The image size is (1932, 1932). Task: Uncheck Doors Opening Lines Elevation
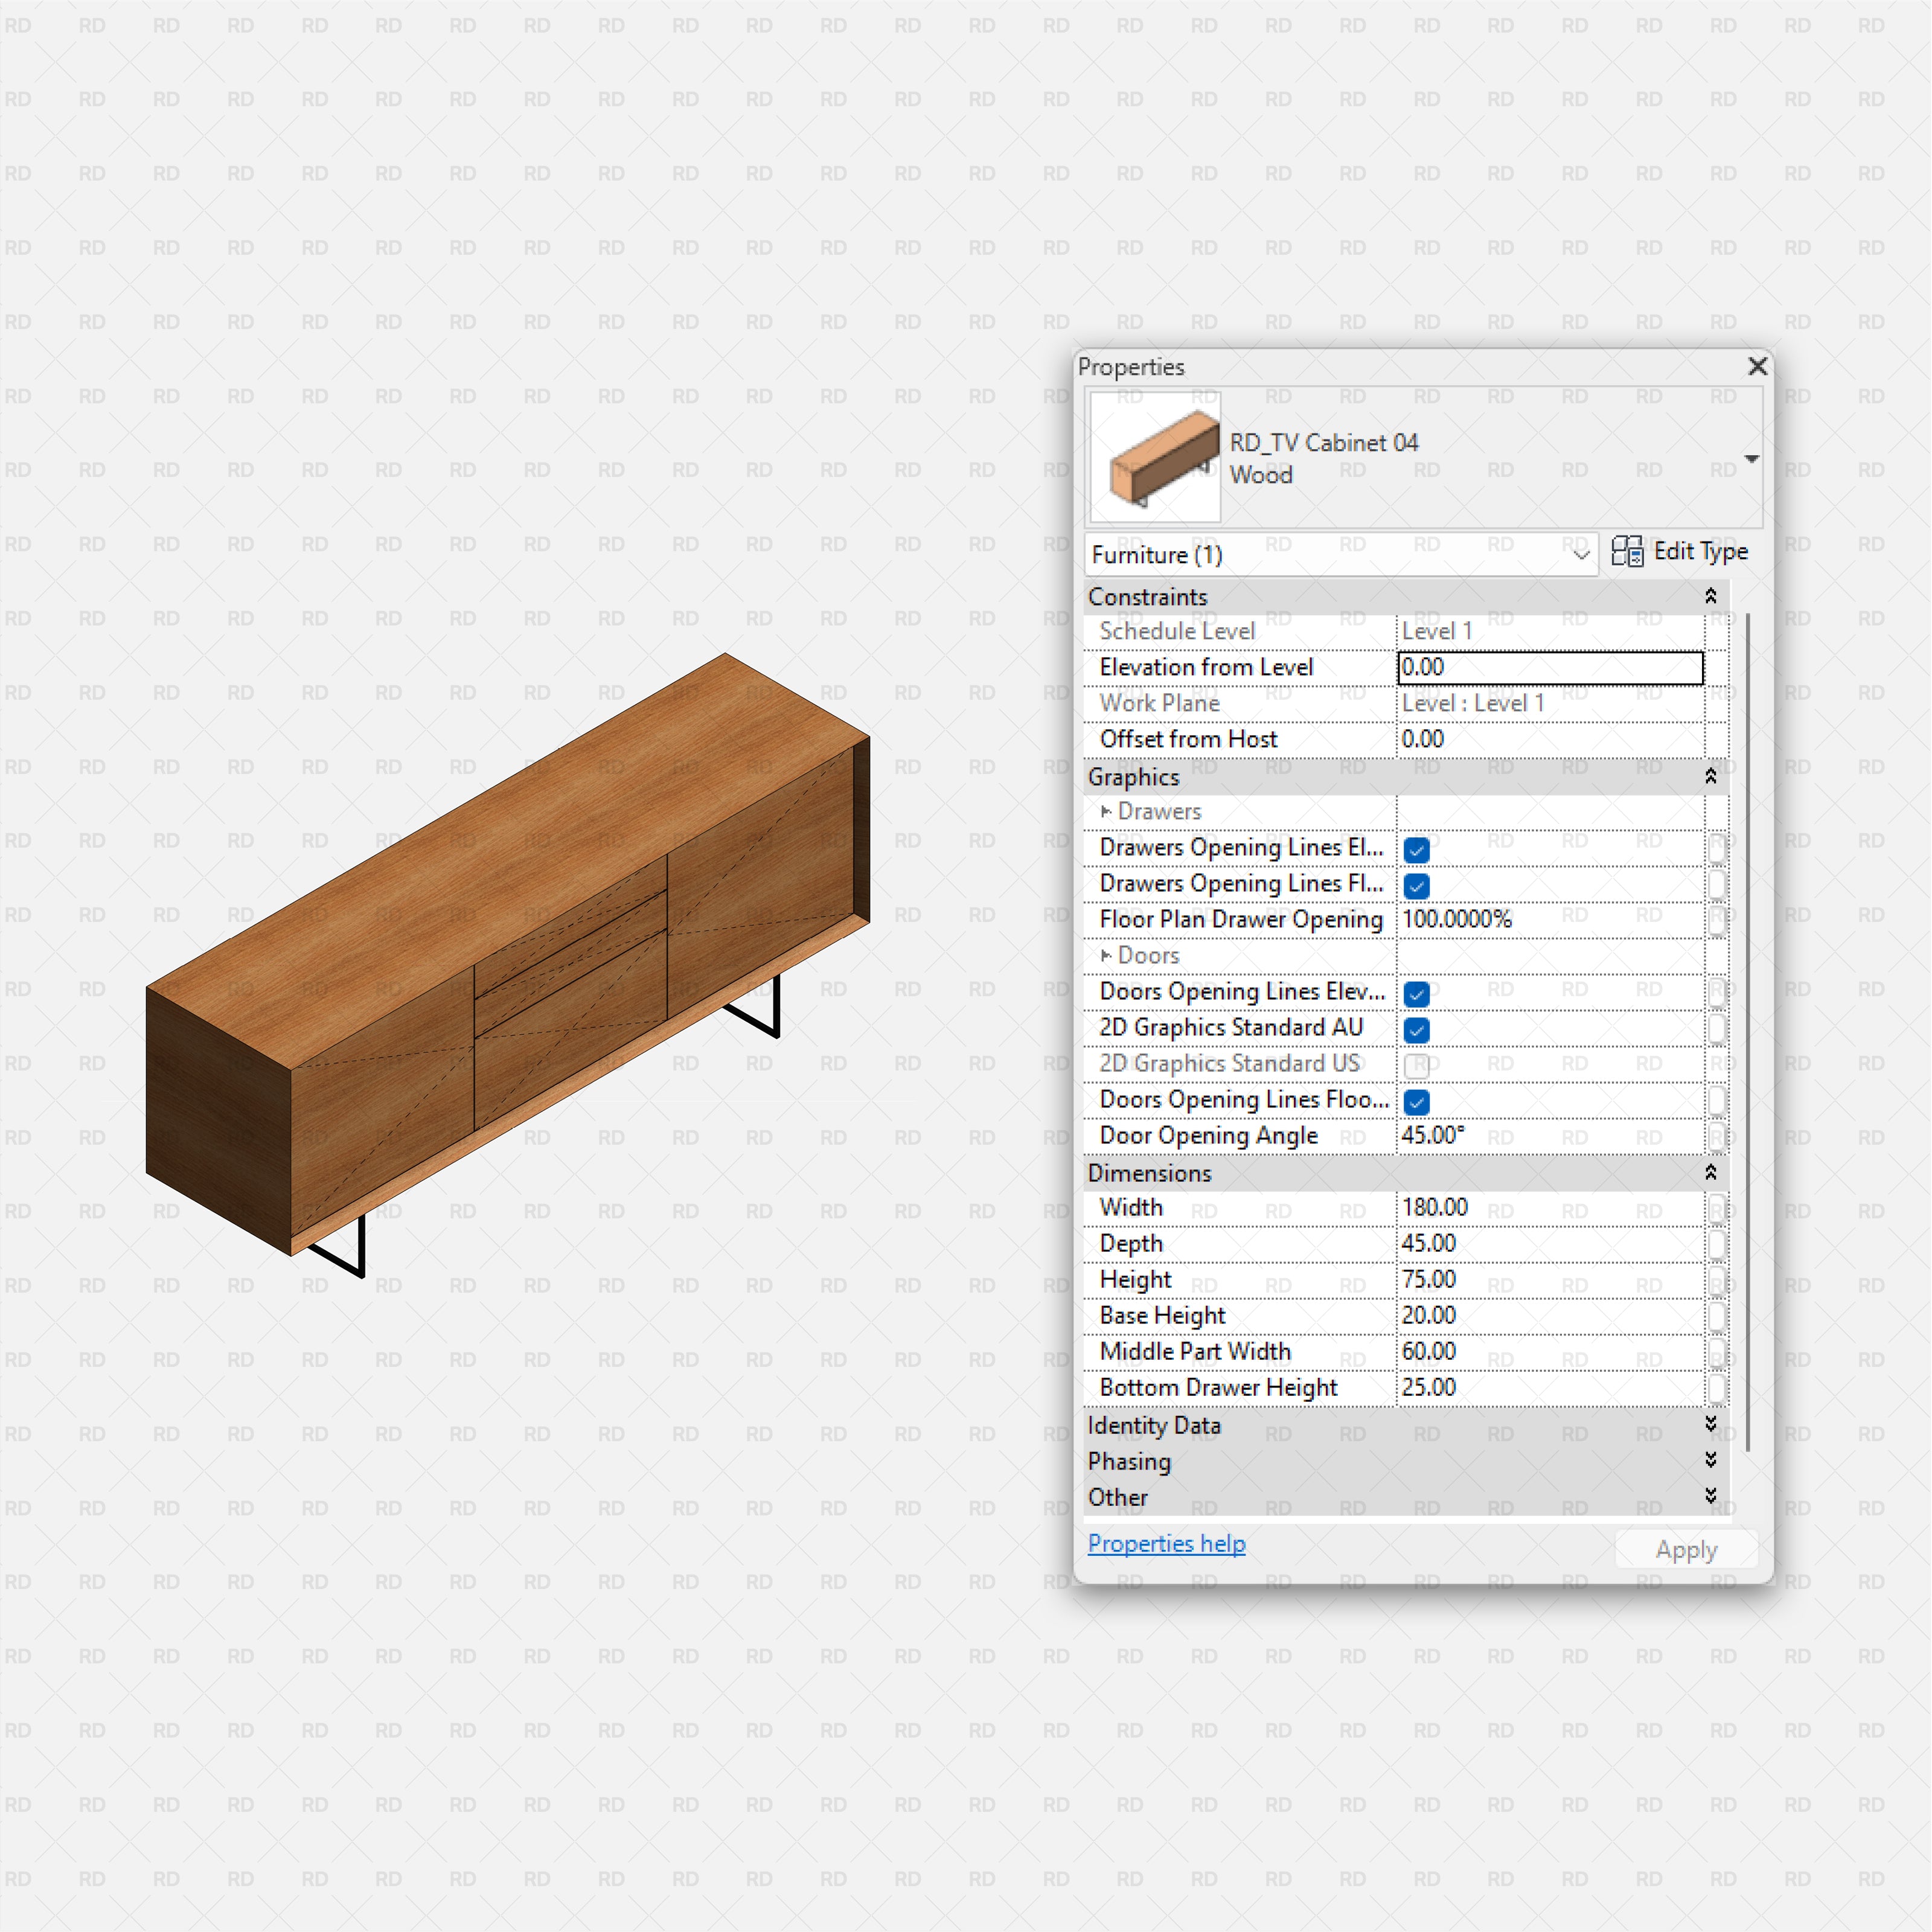click(x=1417, y=993)
